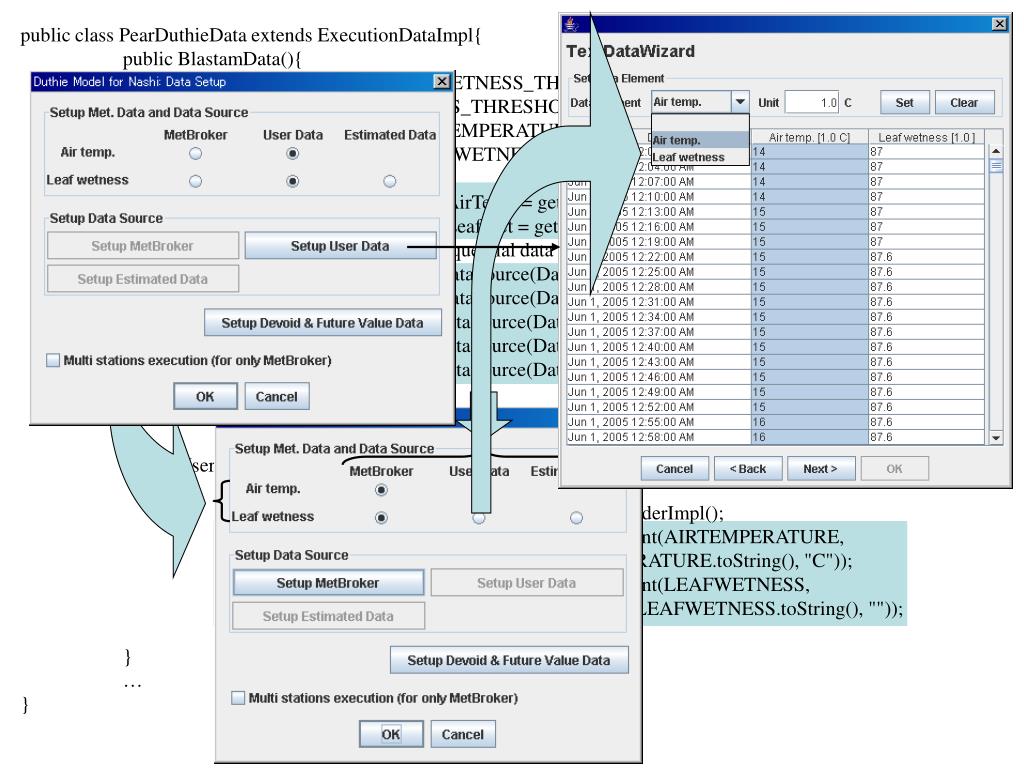Click the Set button in TextDataWizard
Screen dimensions: 1024x768
904,103
